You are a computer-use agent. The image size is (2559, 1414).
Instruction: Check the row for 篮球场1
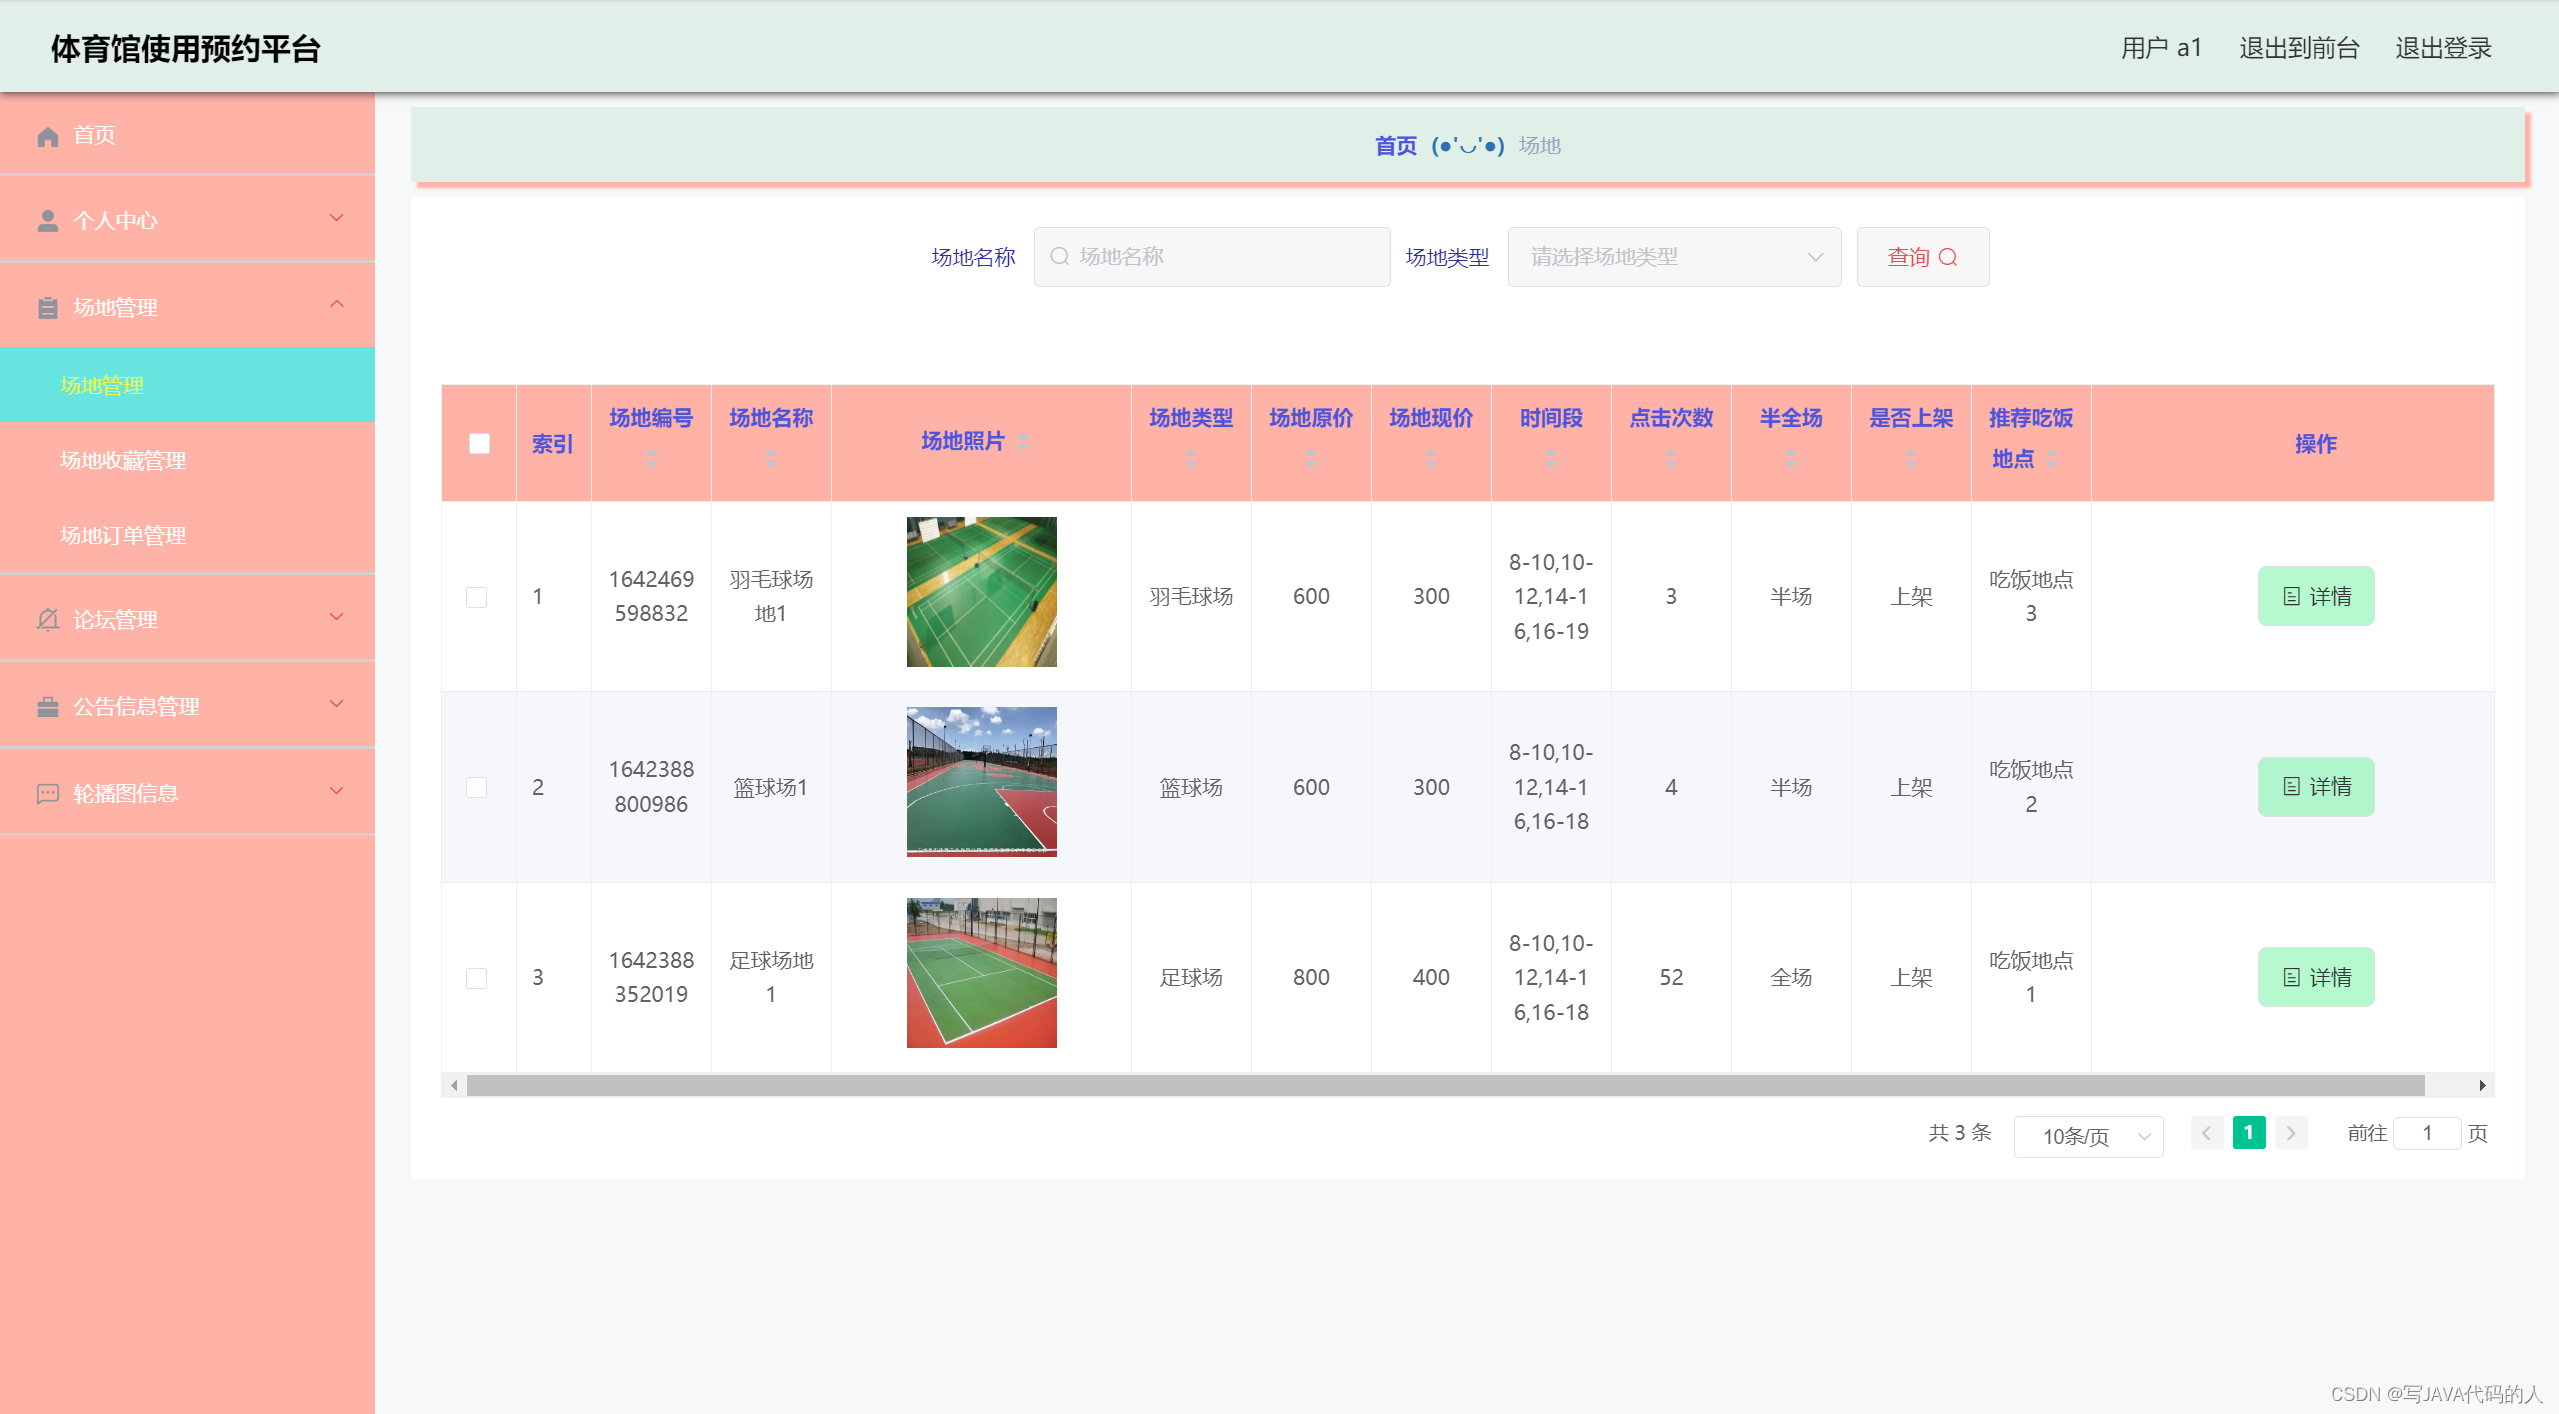pyautogui.click(x=477, y=787)
